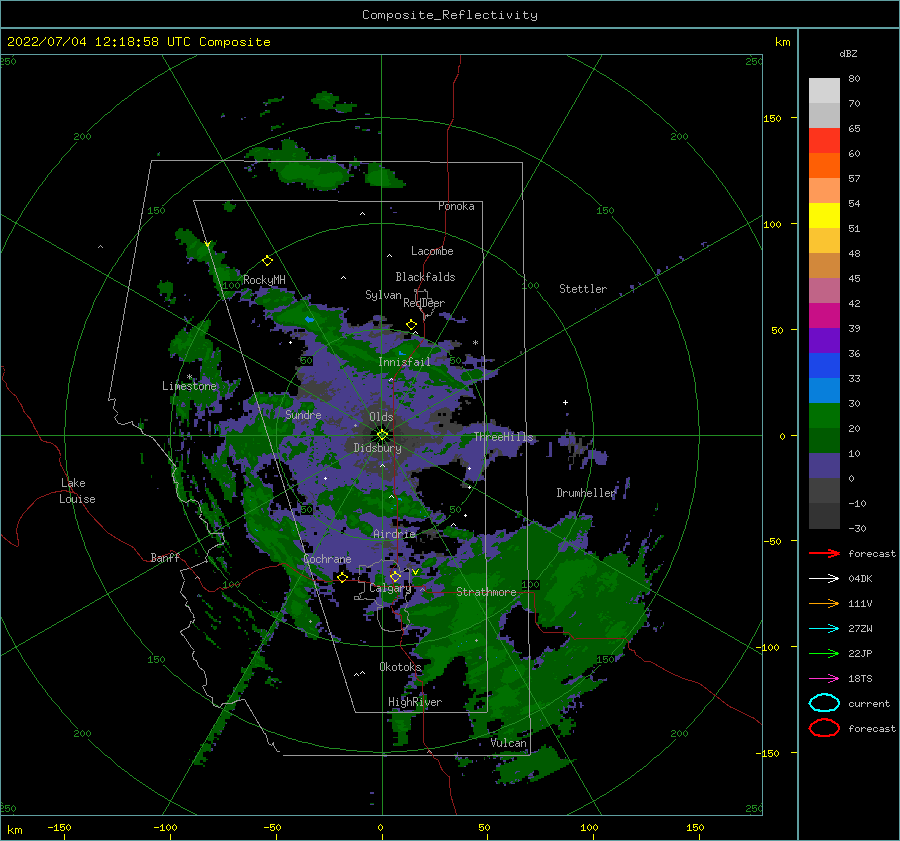The height and width of the screenshot is (841, 900).
Task: Select the dark gray swatch between -10 and -30
Action: point(824,516)
